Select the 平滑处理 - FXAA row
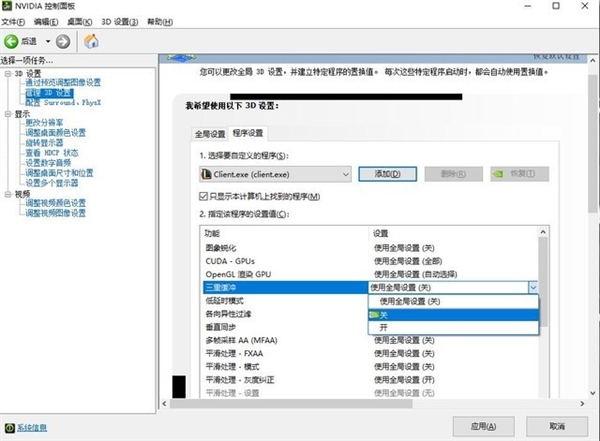The image size is (600, 441). (370, 353)
